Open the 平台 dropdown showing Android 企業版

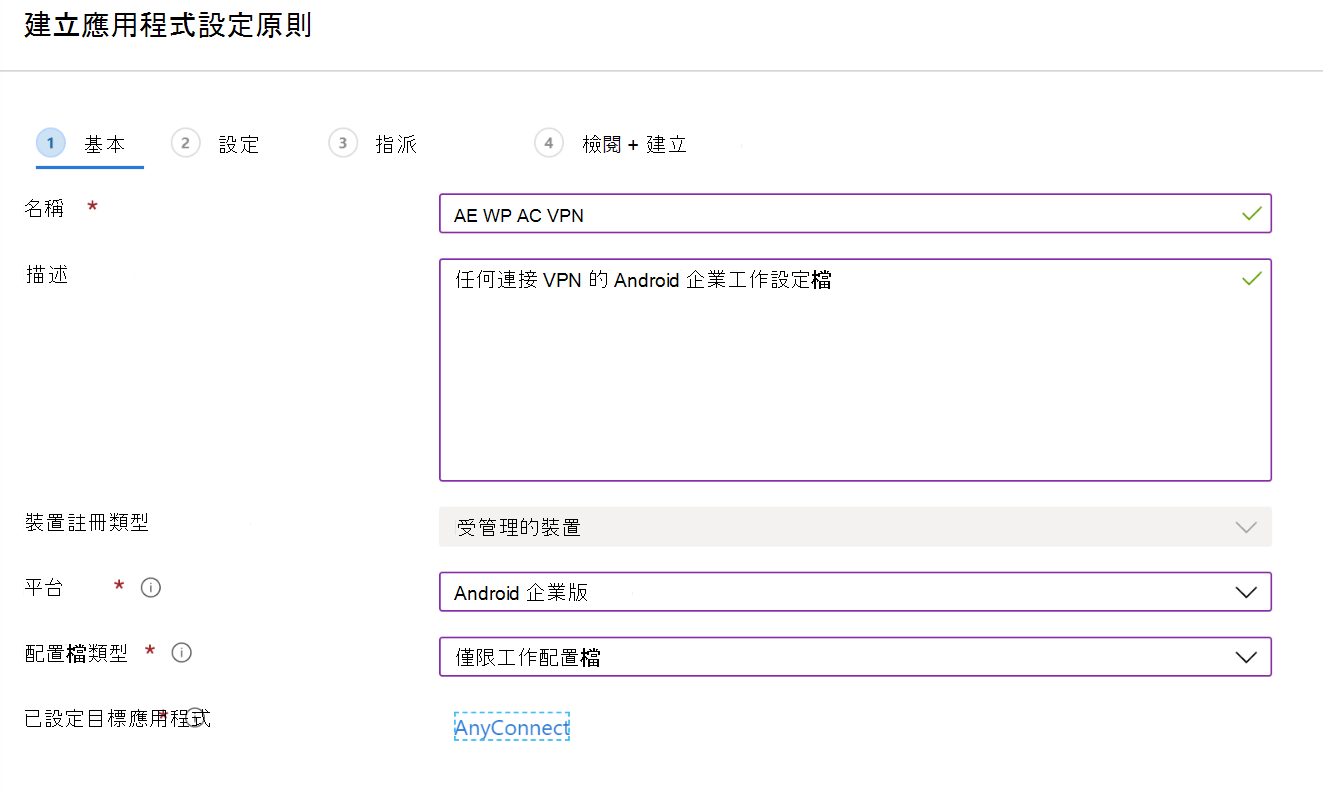coord(855,592)
